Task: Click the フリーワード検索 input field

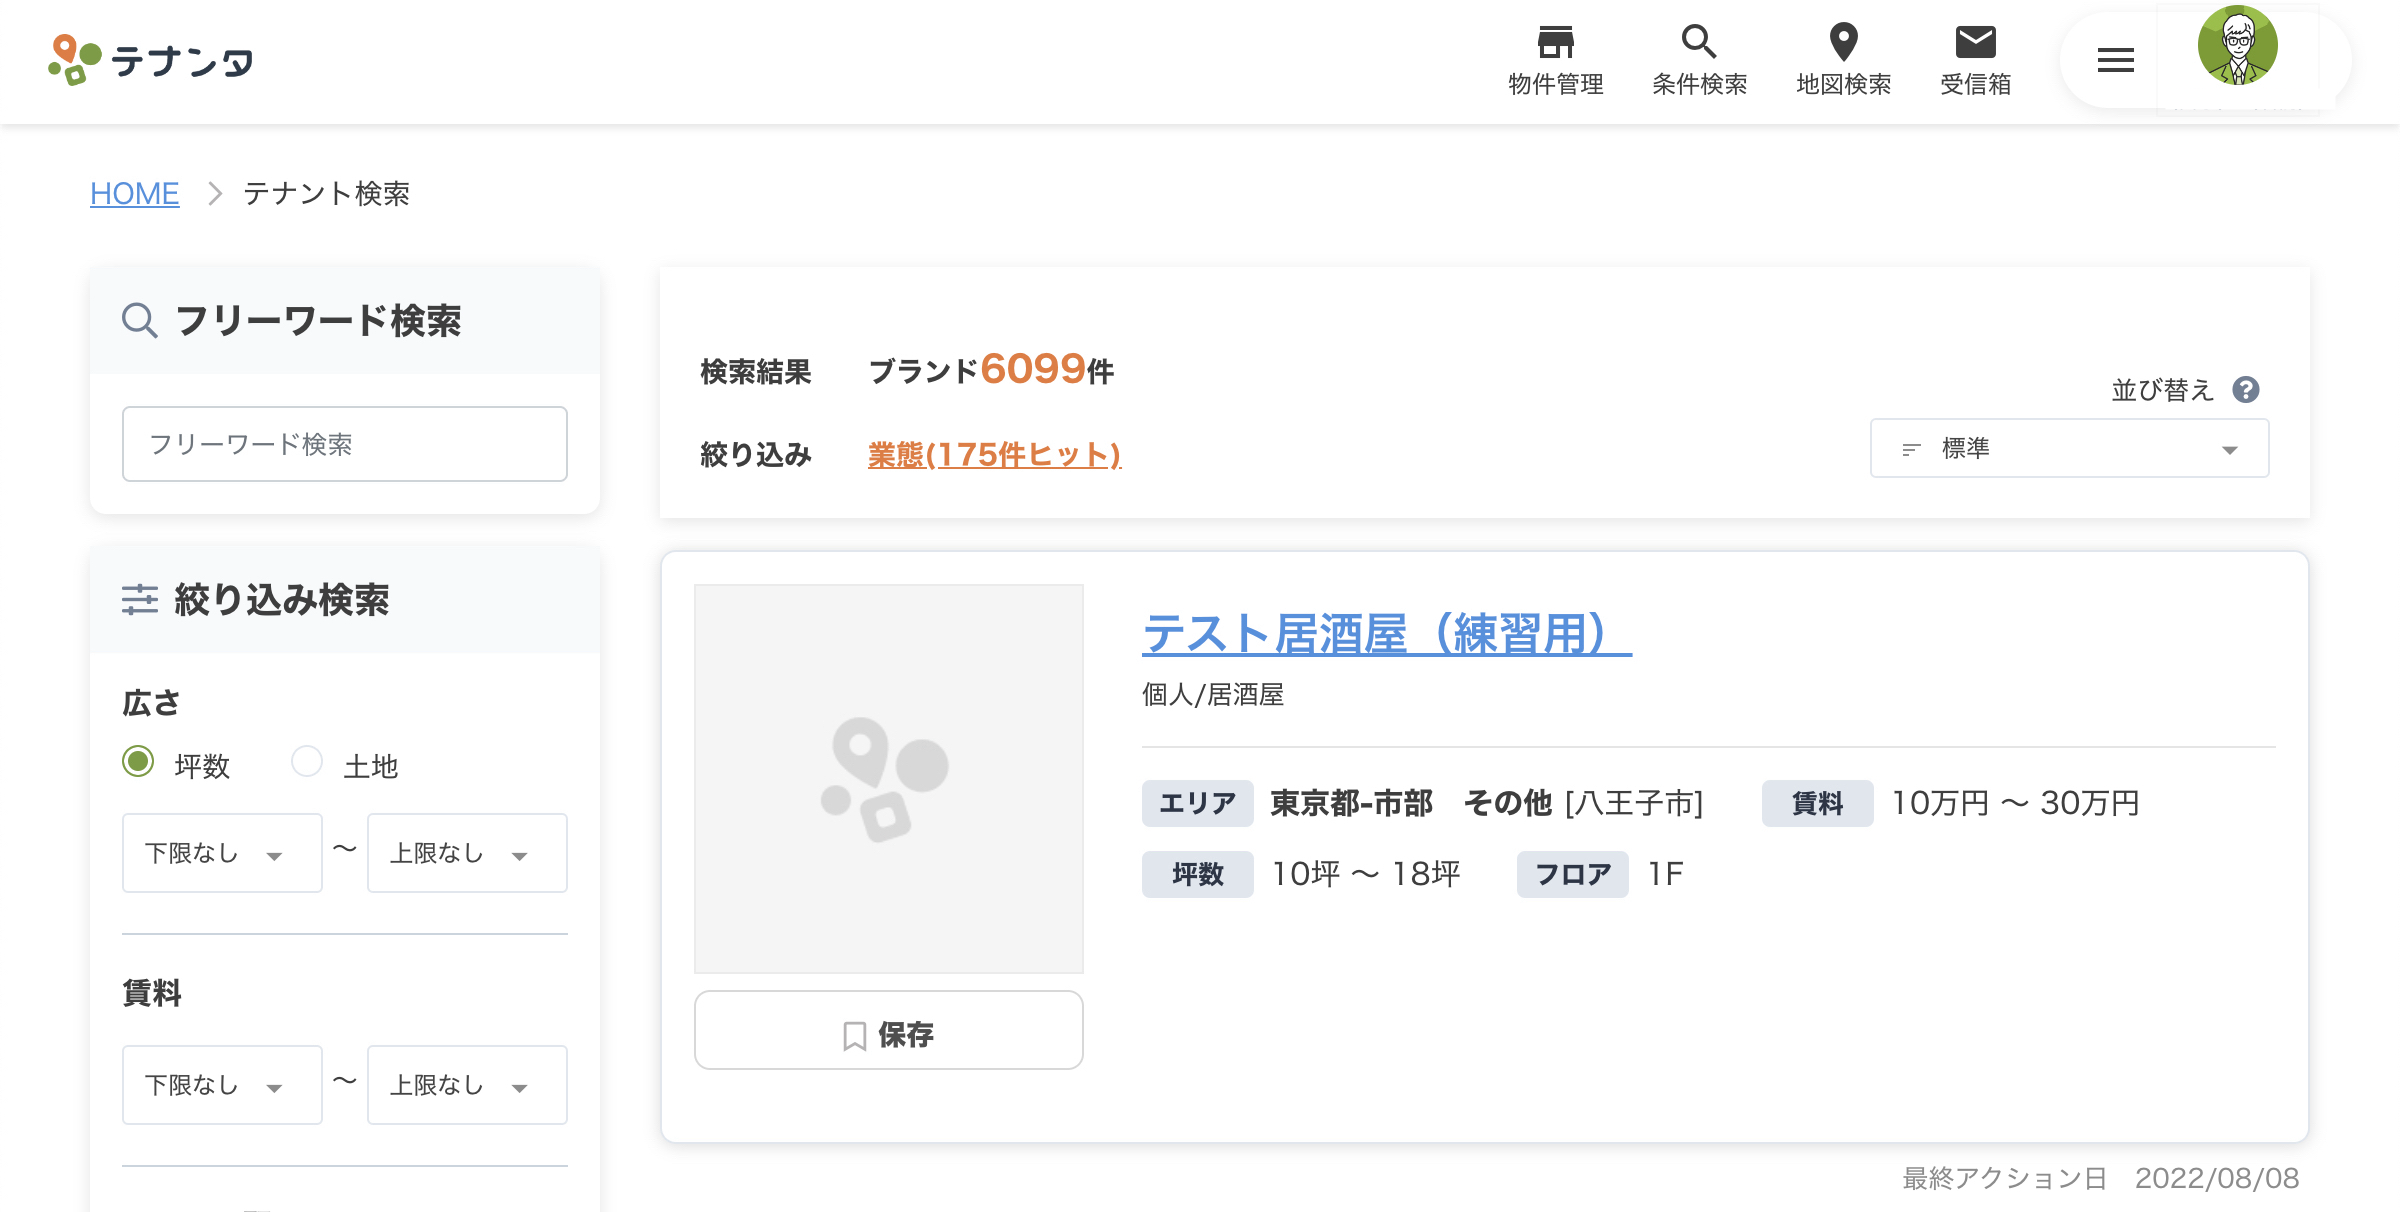Action: coord(345,444)
